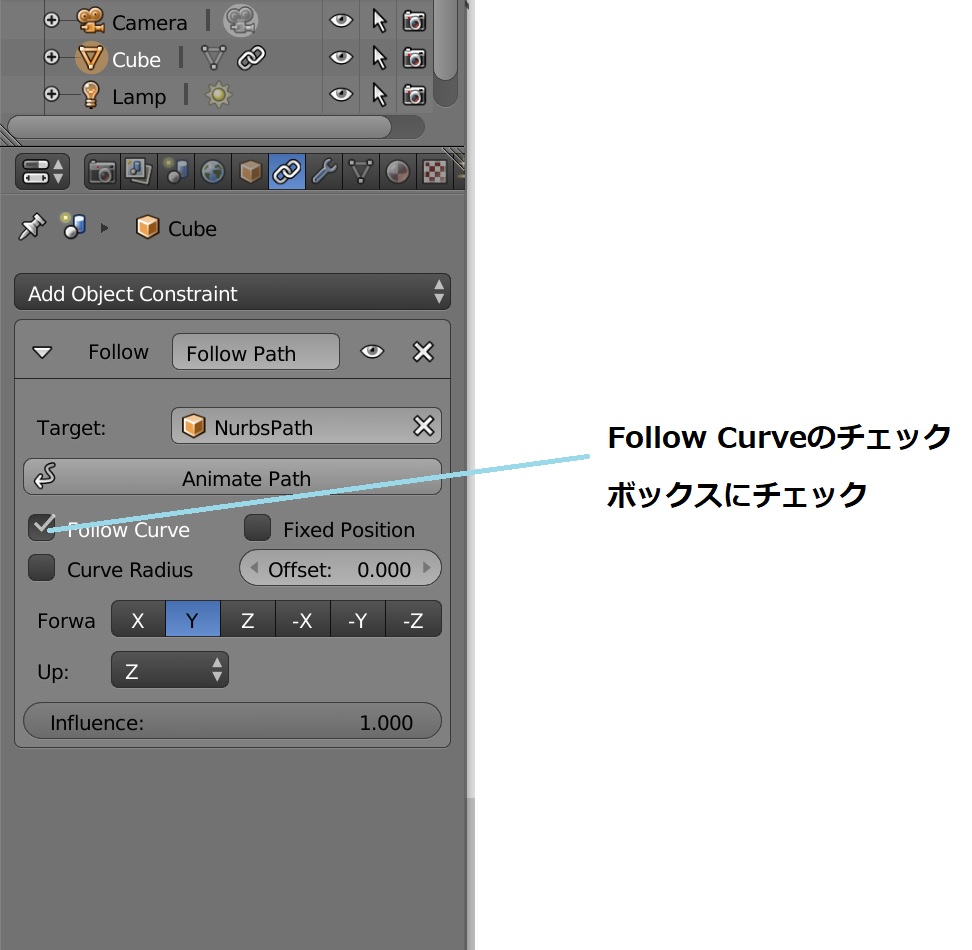Toggle selectability arrow for Cube
Image resolution: width=972 pixels, height=950 pixels.
point(379,58)
